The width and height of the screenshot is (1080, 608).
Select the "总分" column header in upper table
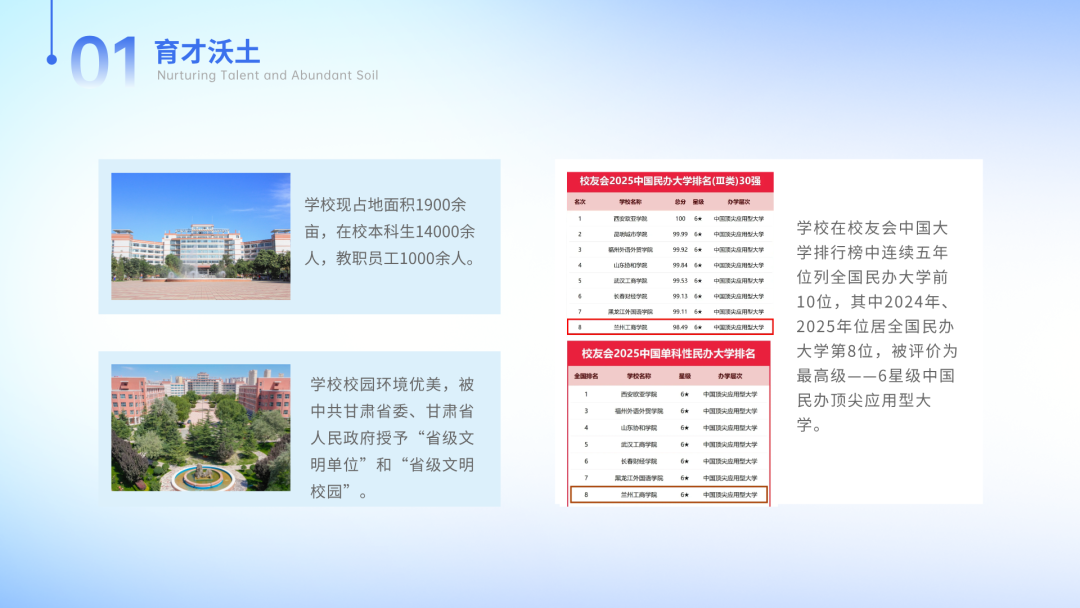click(x=680, y=201)
